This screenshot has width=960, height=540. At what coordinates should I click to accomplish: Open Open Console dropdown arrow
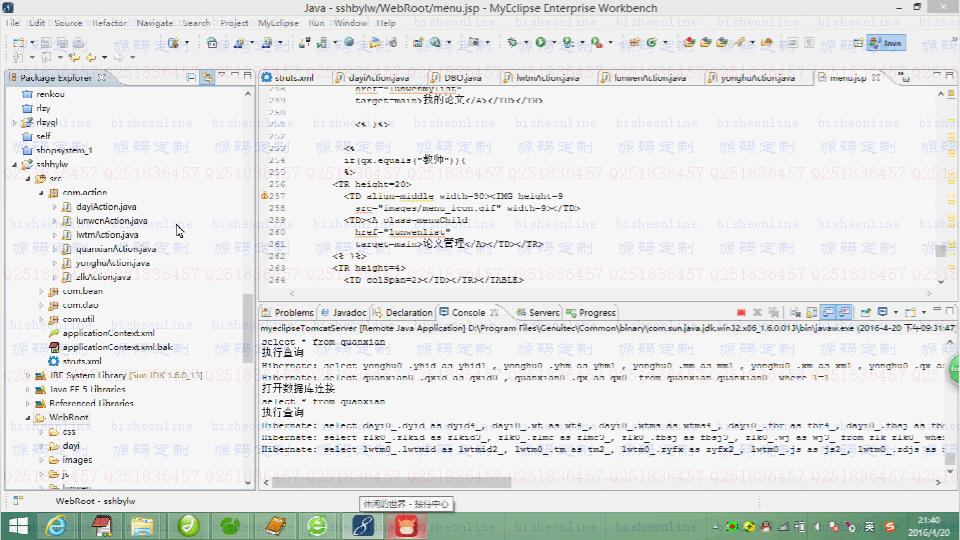pos(923,312)
